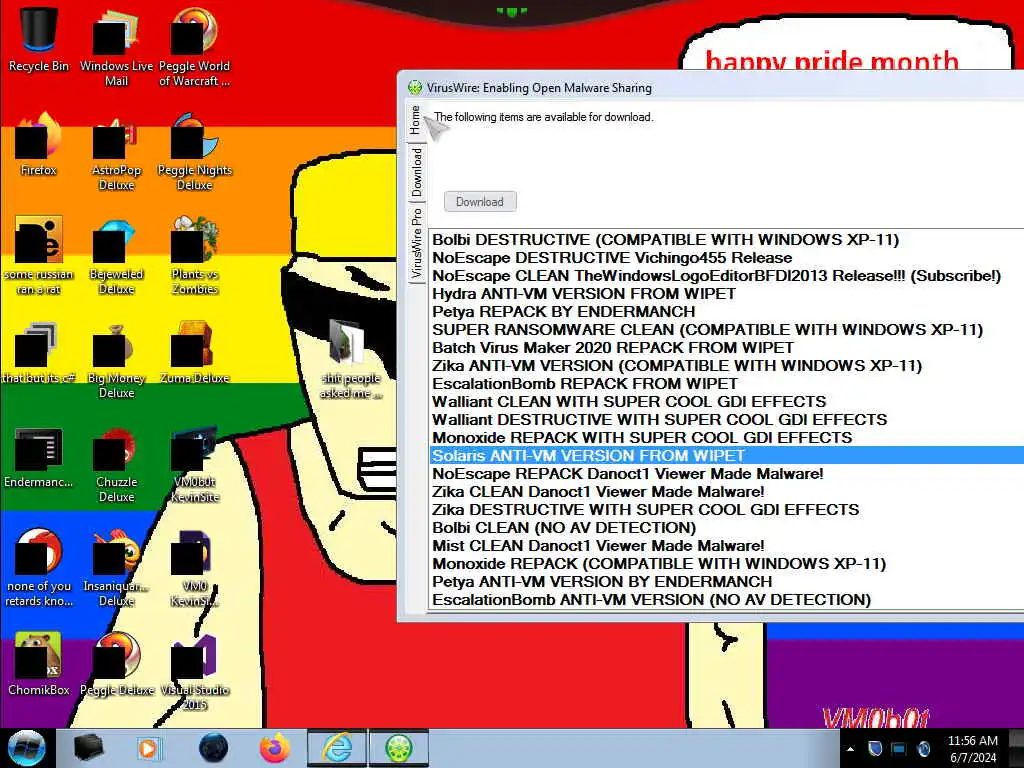Click the media player taskbar icon
The image size is (1024, 768).
point(148,748)
